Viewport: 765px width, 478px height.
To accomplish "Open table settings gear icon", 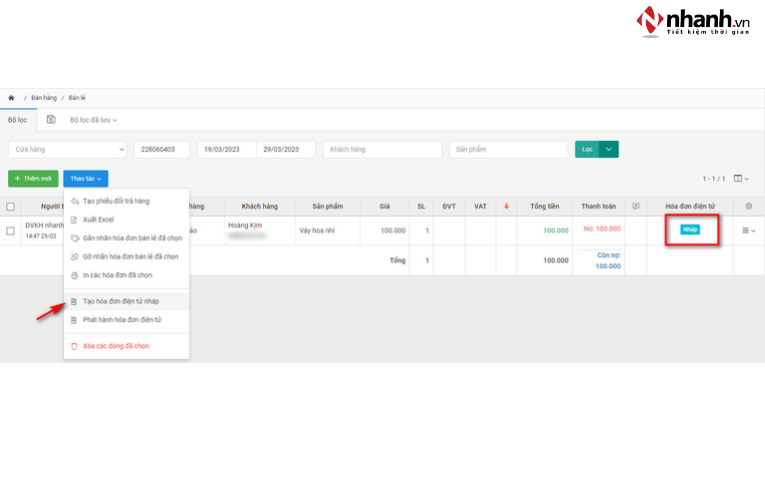I will click(749, 207).
